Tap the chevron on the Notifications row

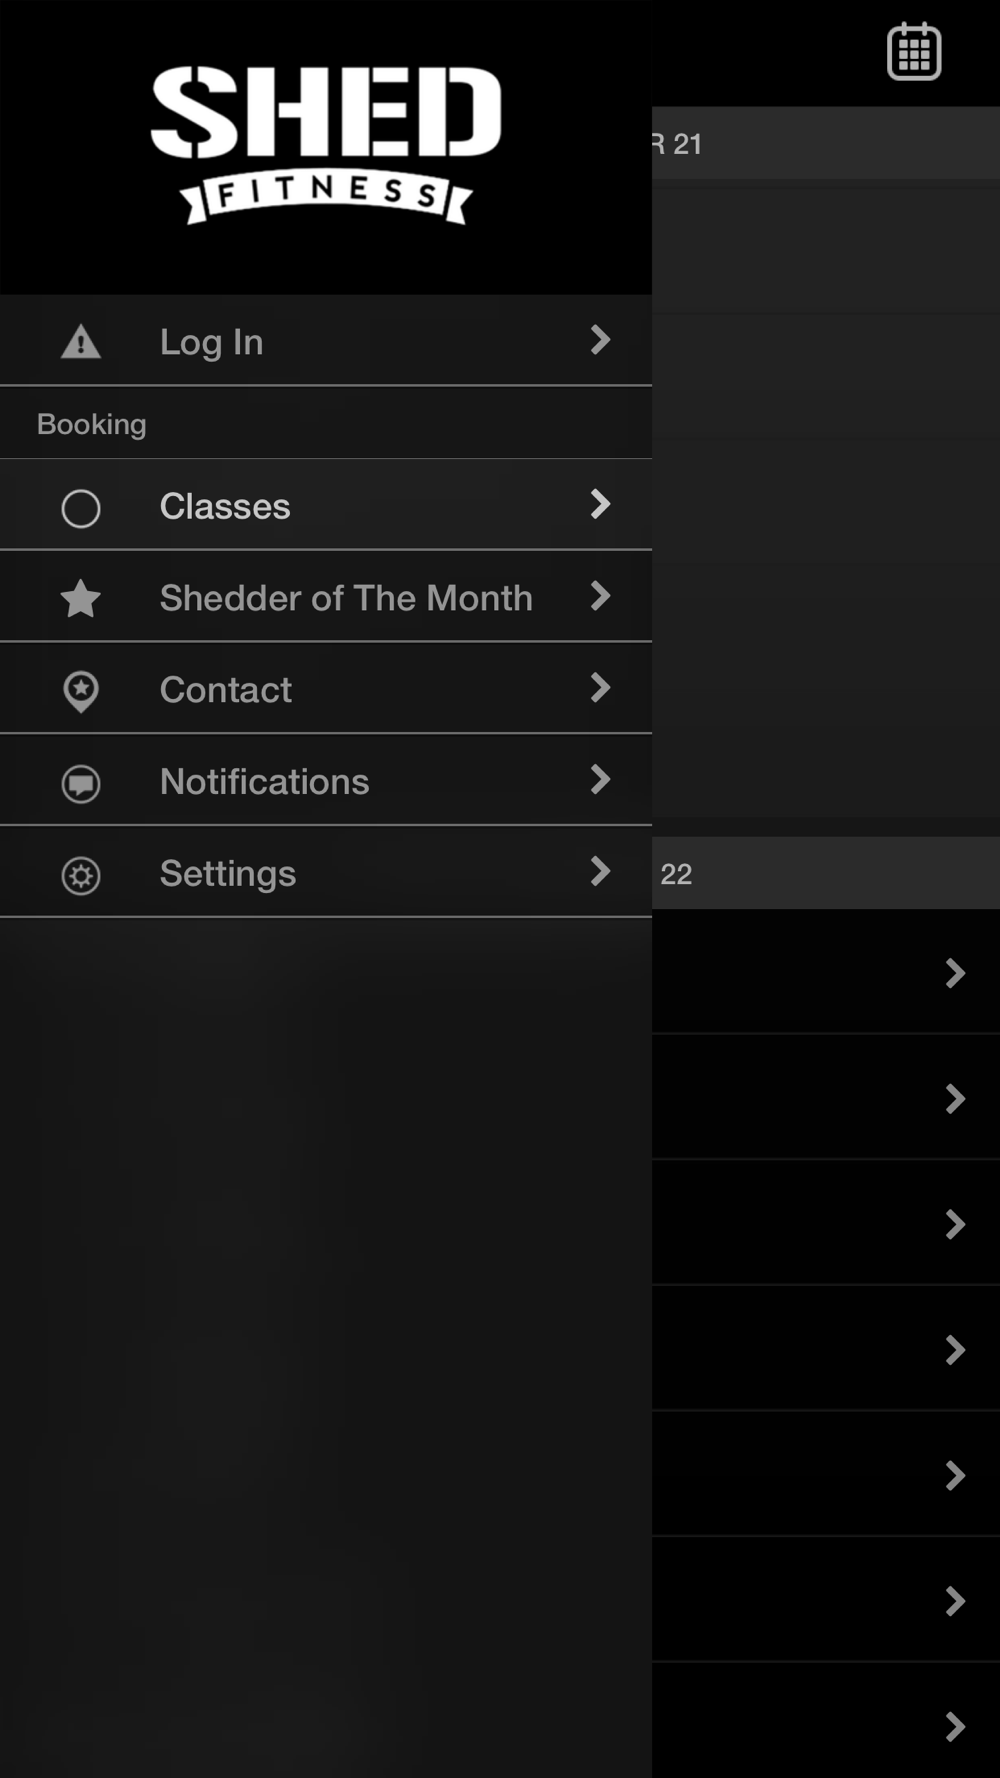pyautogui.click(x=600, y=779)
